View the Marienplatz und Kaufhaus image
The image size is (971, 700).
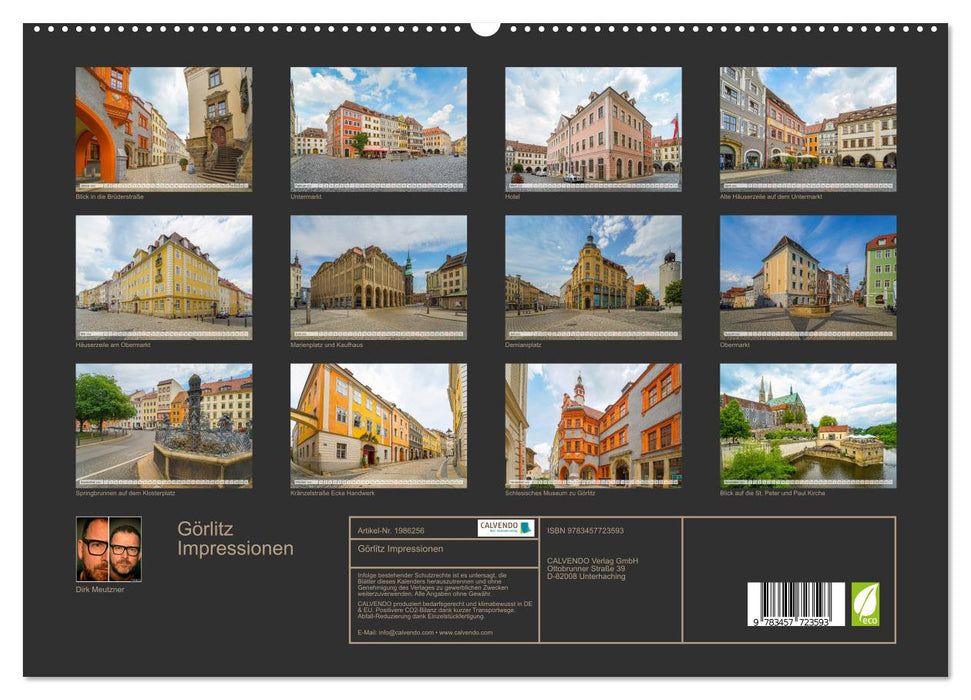click(x=378, y=281)
